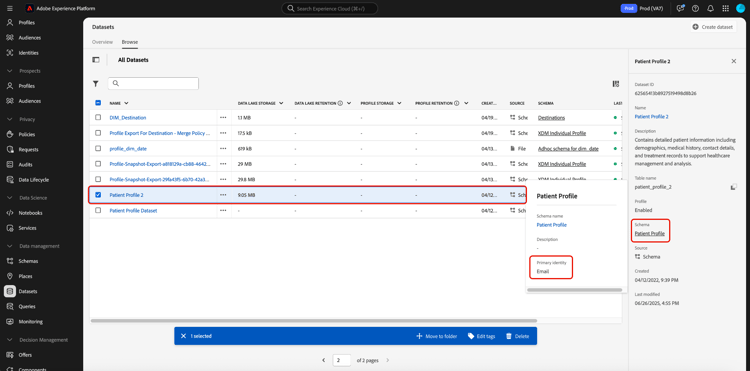750x371 pixels.
Task: Open more actions for DIM_Destination row
Action: [223, 118]
